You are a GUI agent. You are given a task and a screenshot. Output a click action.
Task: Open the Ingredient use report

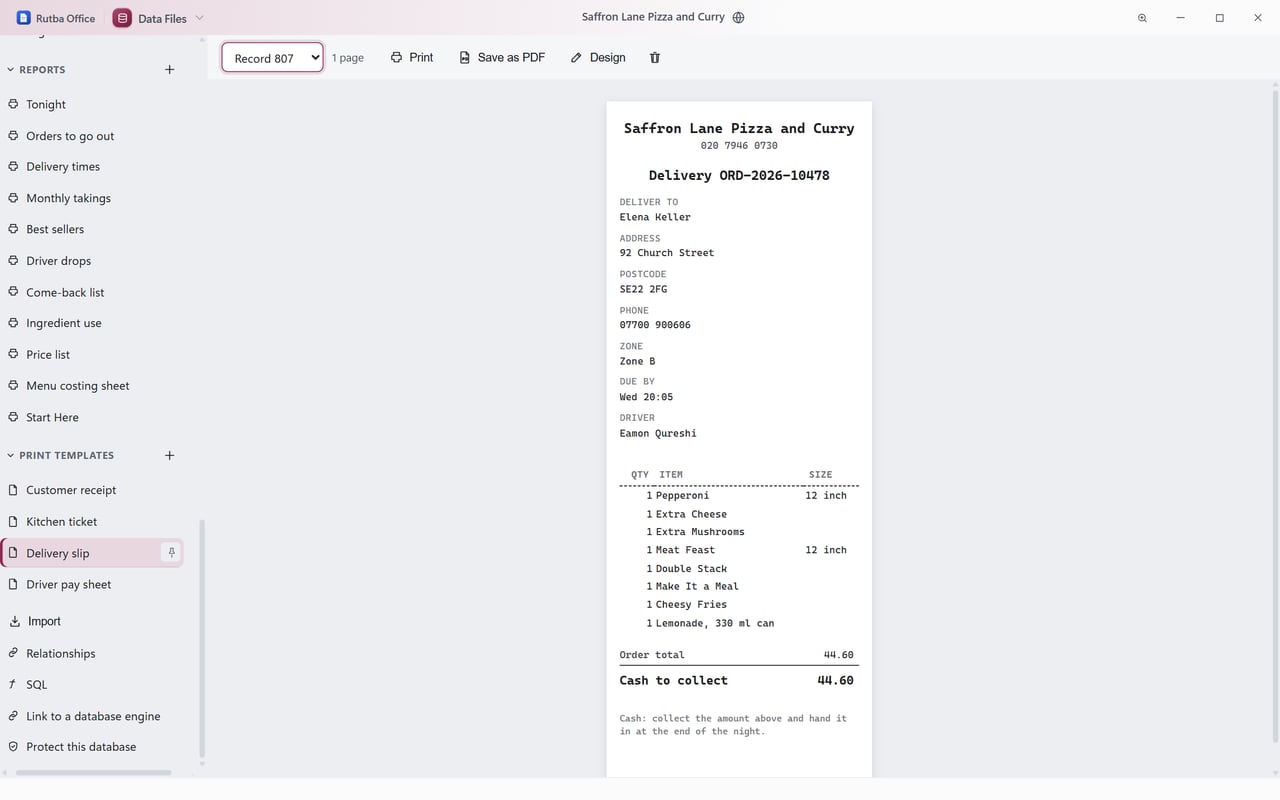[92, 323]
